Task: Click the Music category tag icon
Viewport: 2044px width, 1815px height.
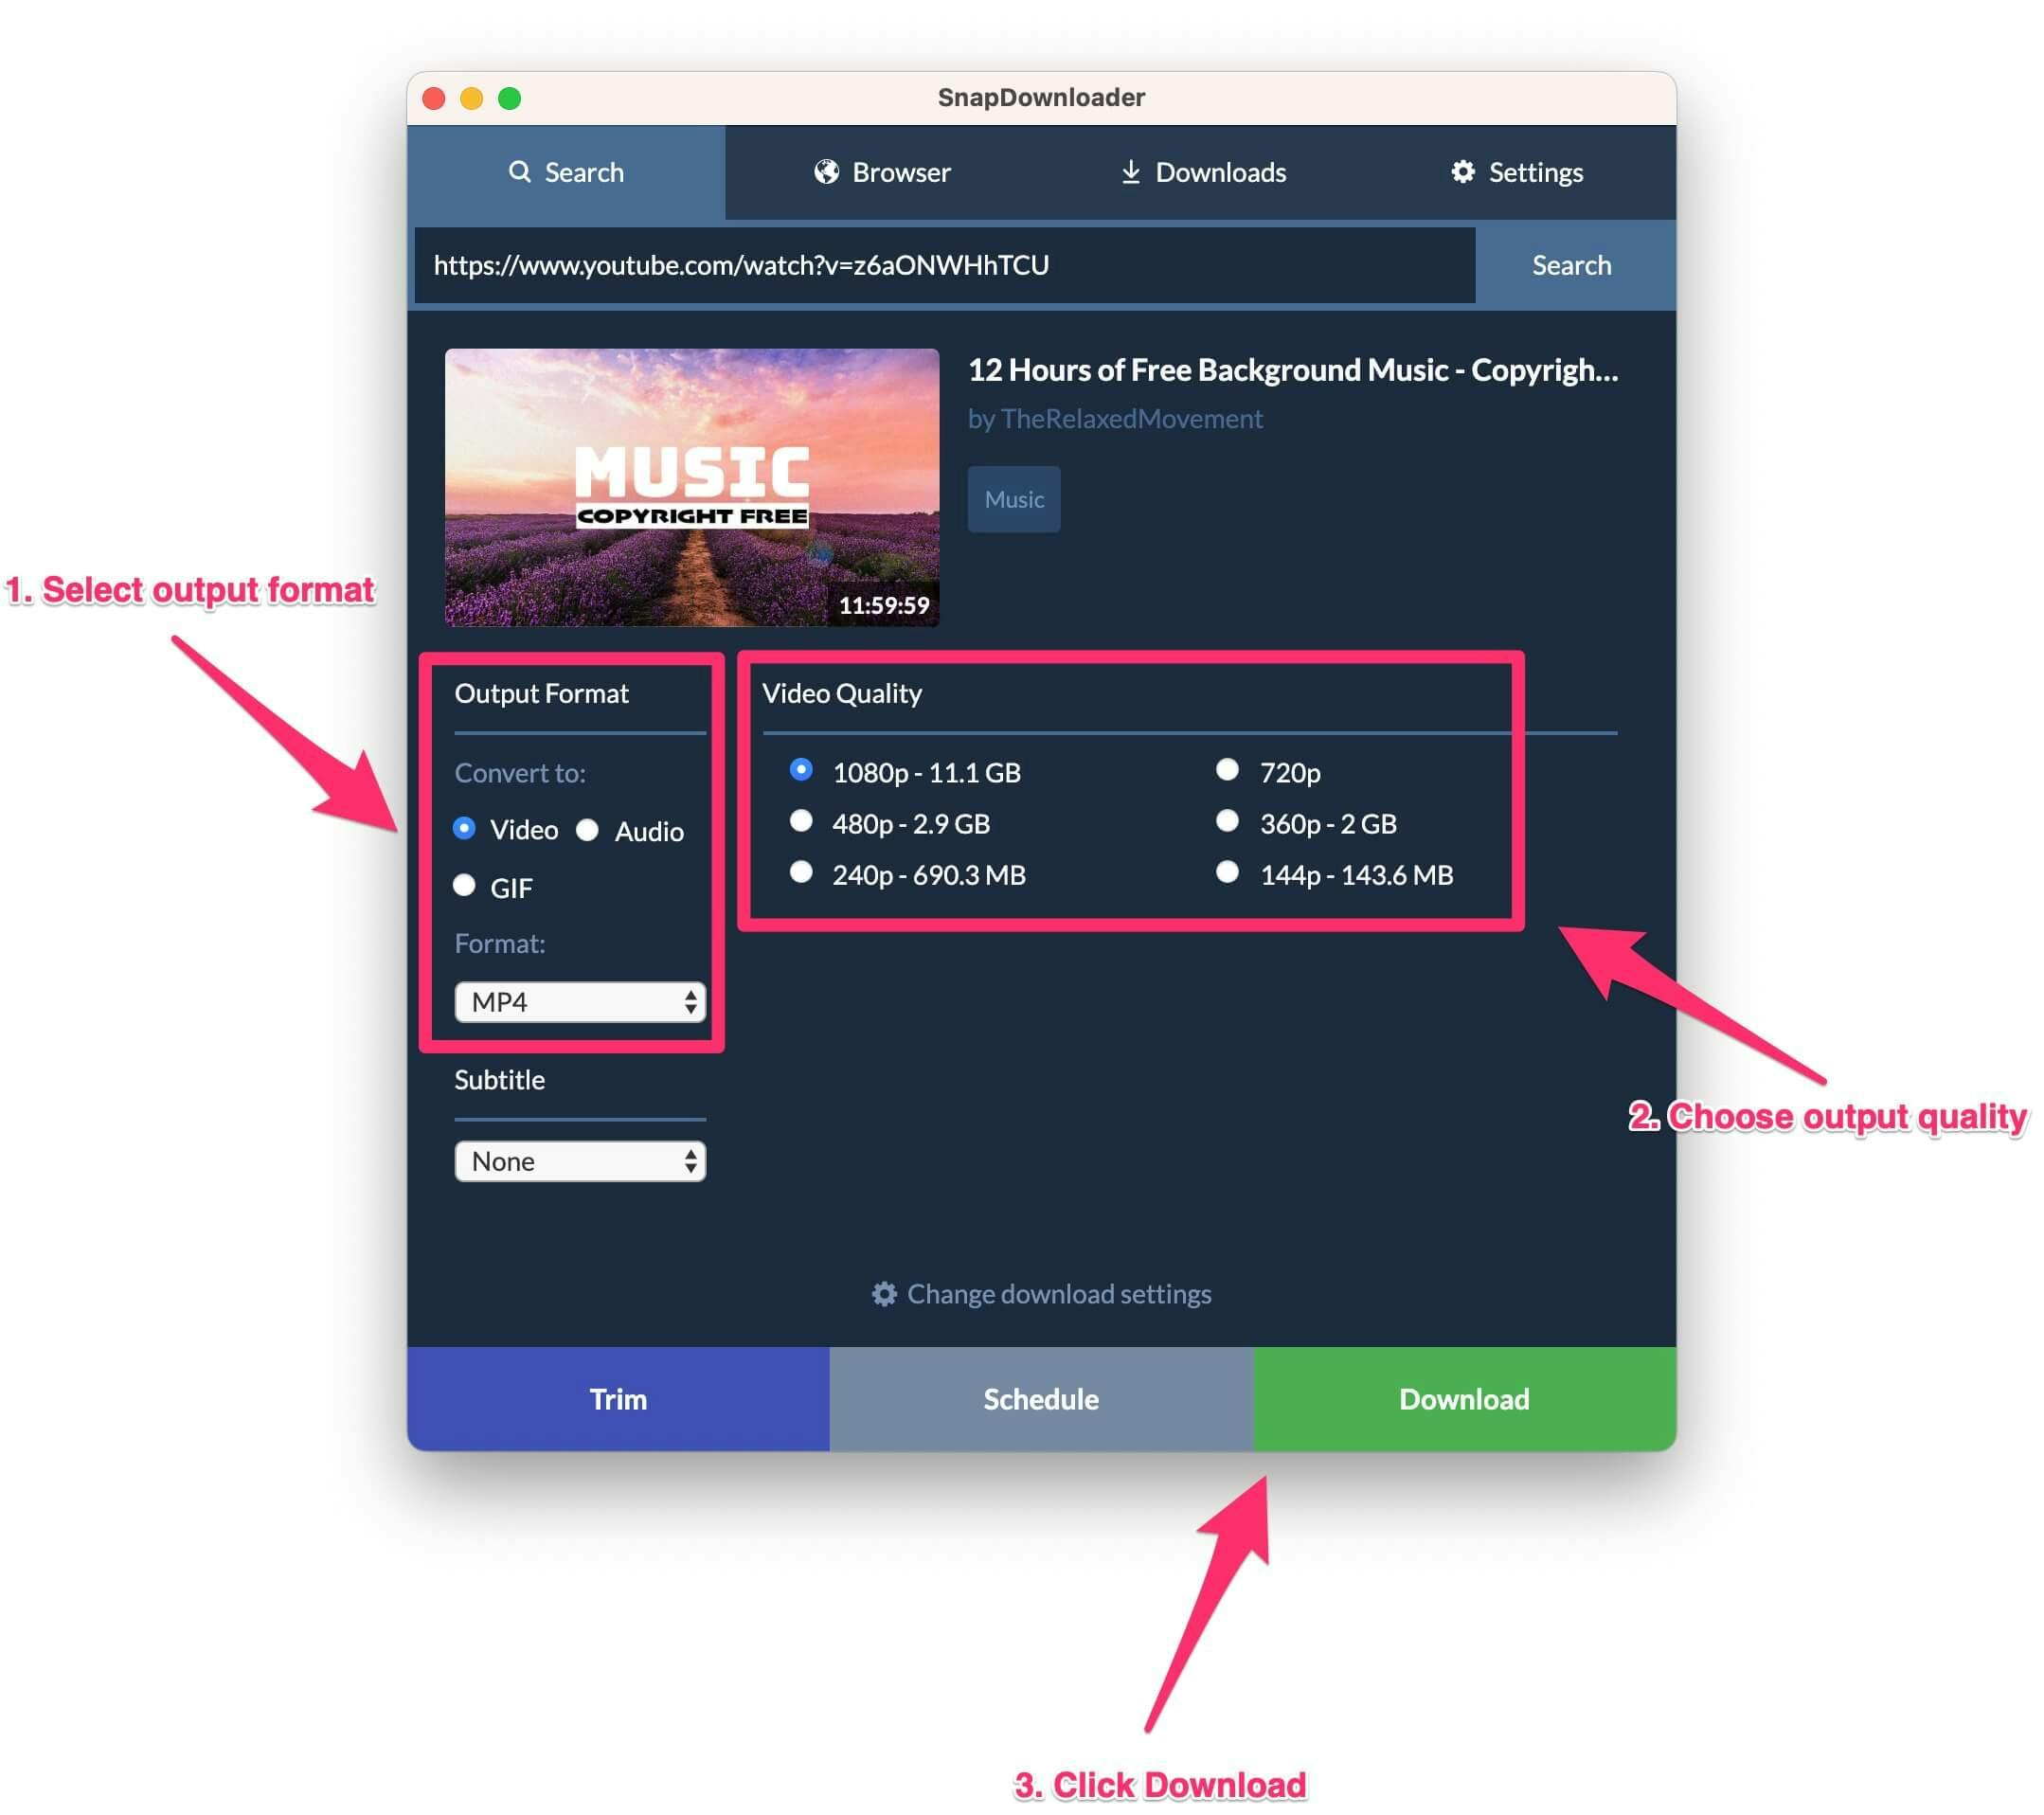Action: click(1016, 499)
